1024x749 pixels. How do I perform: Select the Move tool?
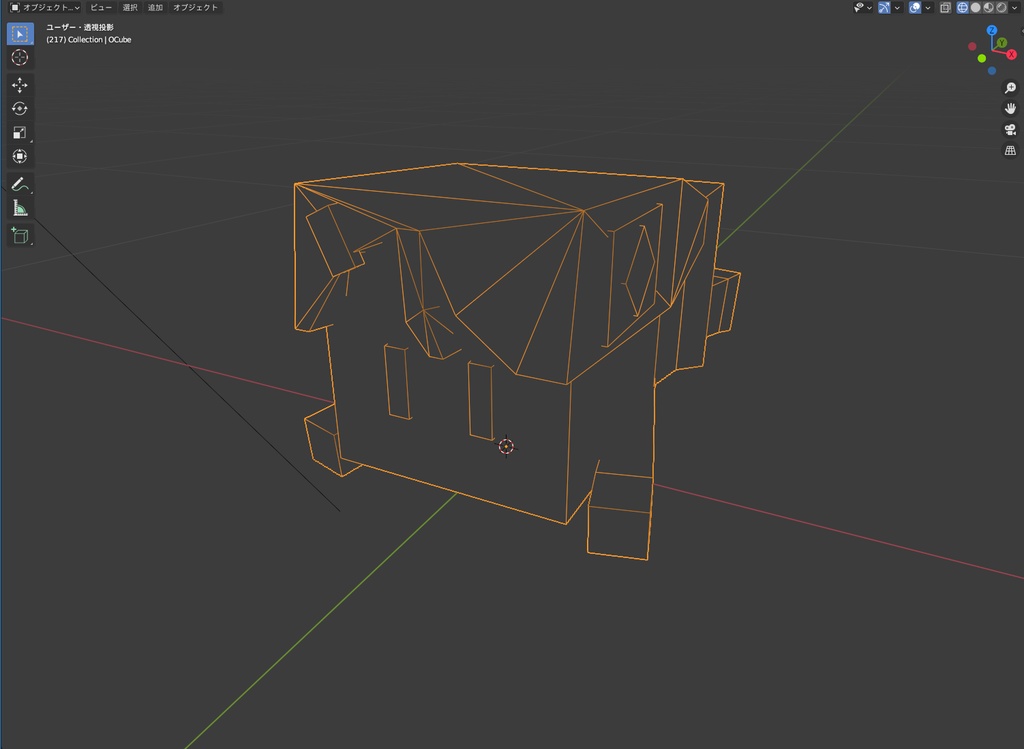20,85
